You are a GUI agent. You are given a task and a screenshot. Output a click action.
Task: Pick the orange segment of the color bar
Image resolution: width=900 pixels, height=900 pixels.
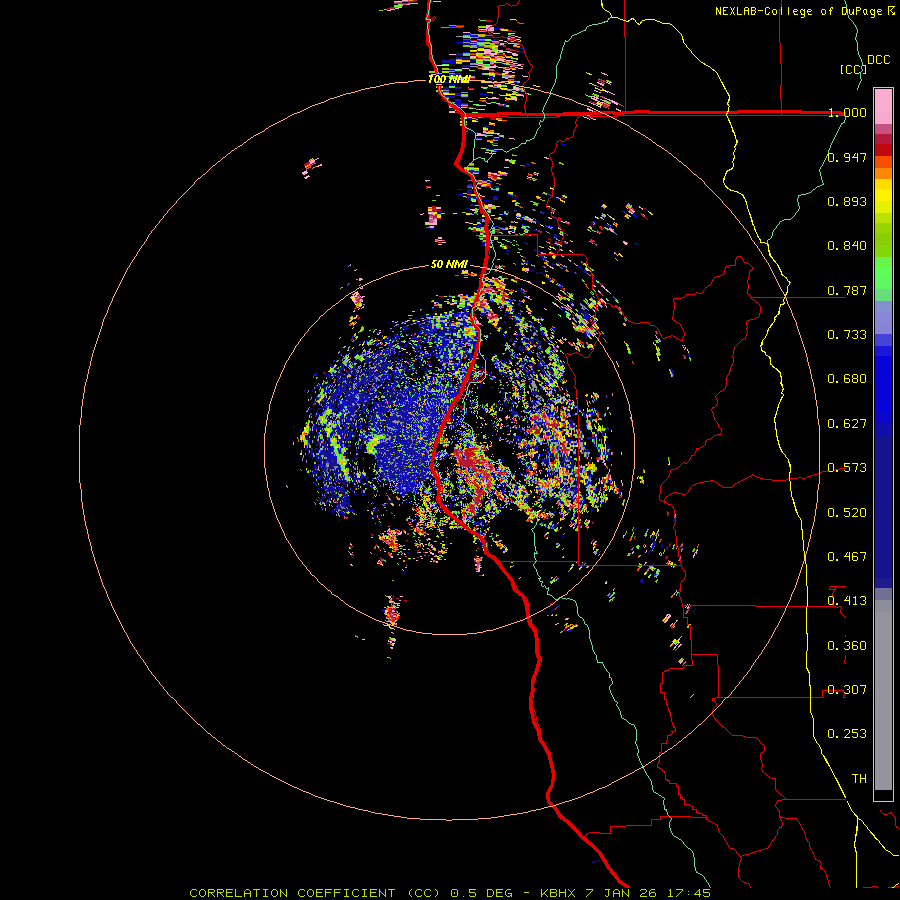pos(883,173)
